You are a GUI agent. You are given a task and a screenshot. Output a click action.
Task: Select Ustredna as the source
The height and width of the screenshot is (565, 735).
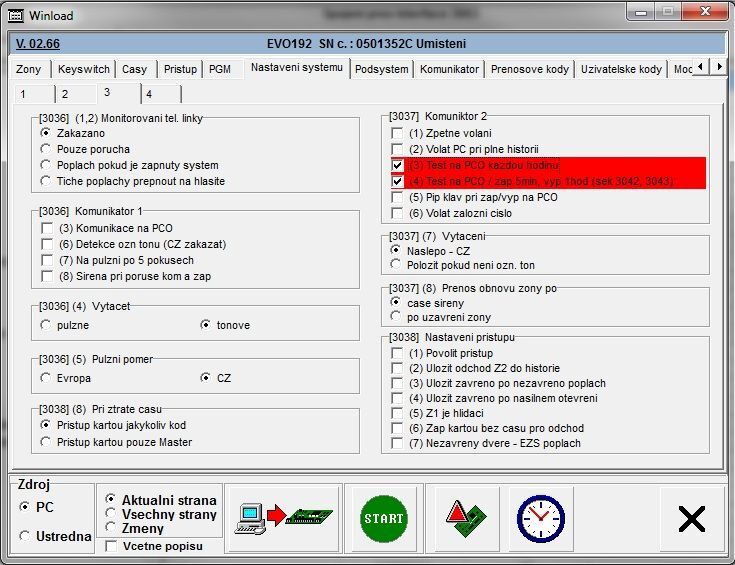(x=24, y=537)
